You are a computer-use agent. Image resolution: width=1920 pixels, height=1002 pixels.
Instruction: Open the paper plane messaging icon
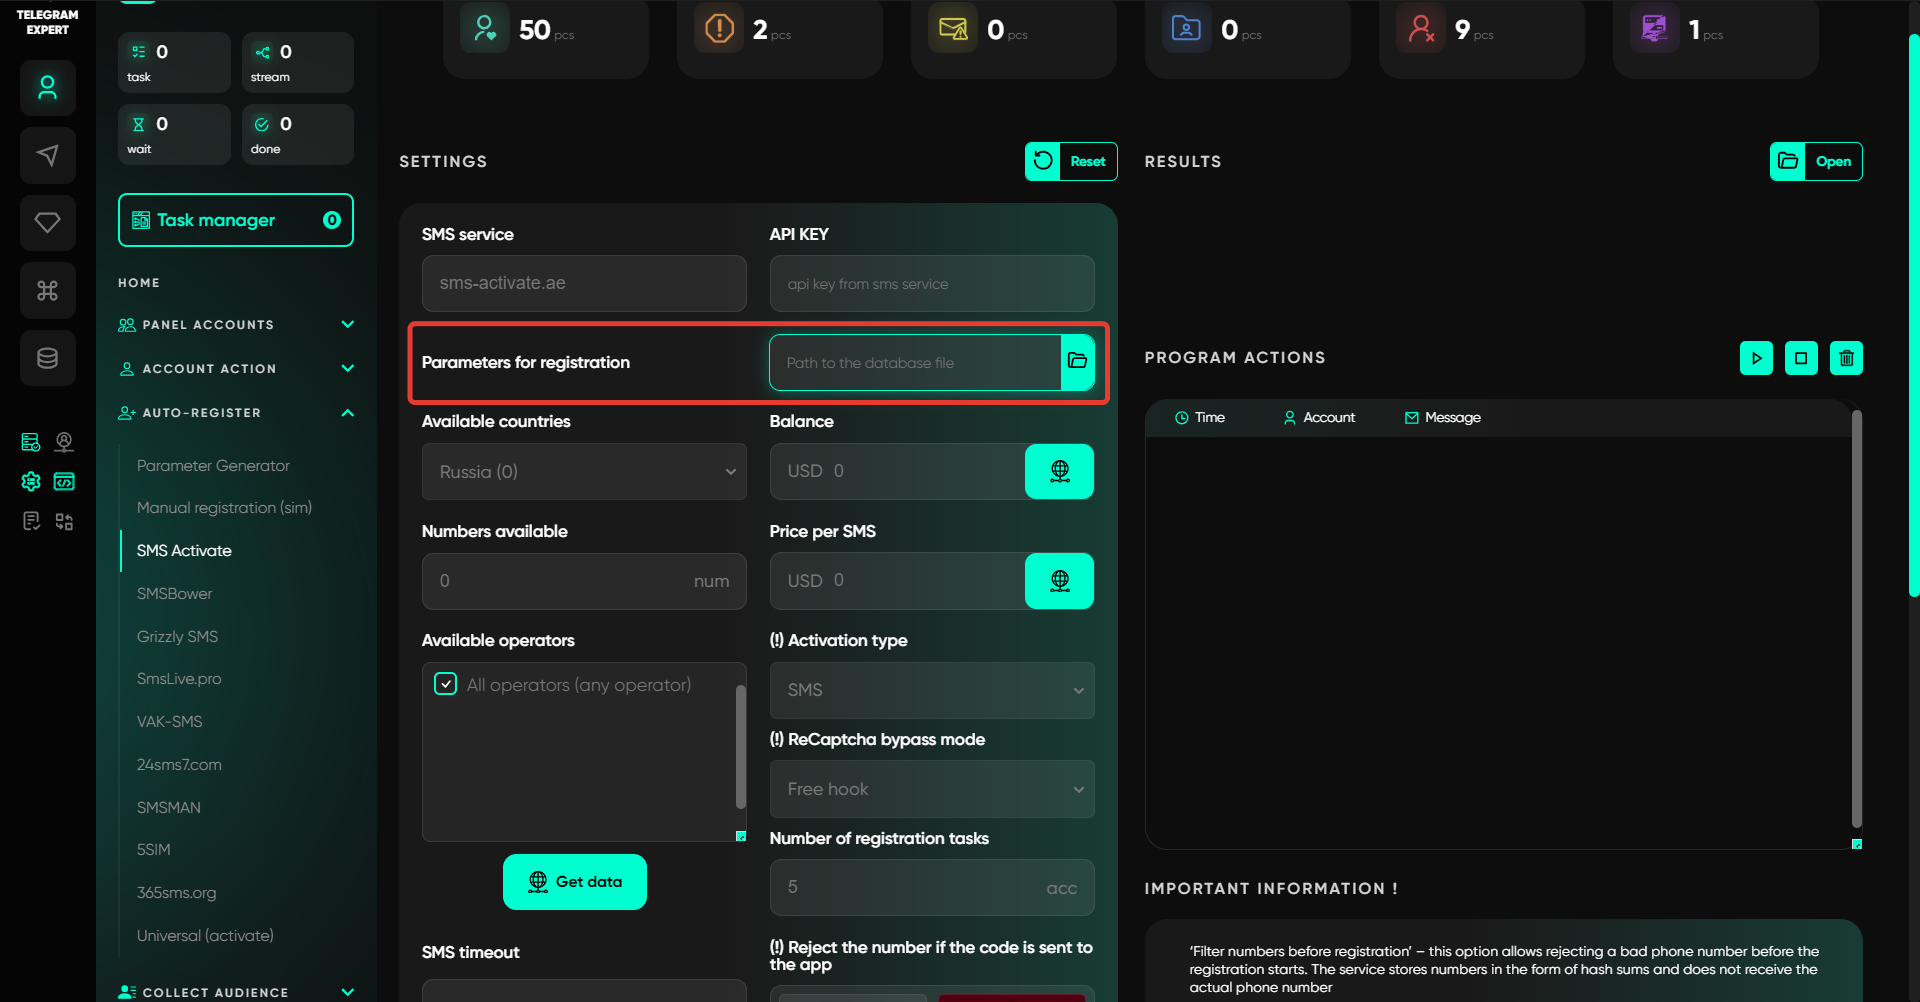coord(47,155)
